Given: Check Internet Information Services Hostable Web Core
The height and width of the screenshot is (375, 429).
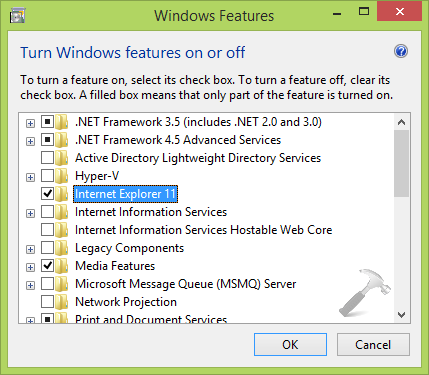Looking at the screenshot, I should (x=47, y=230).
